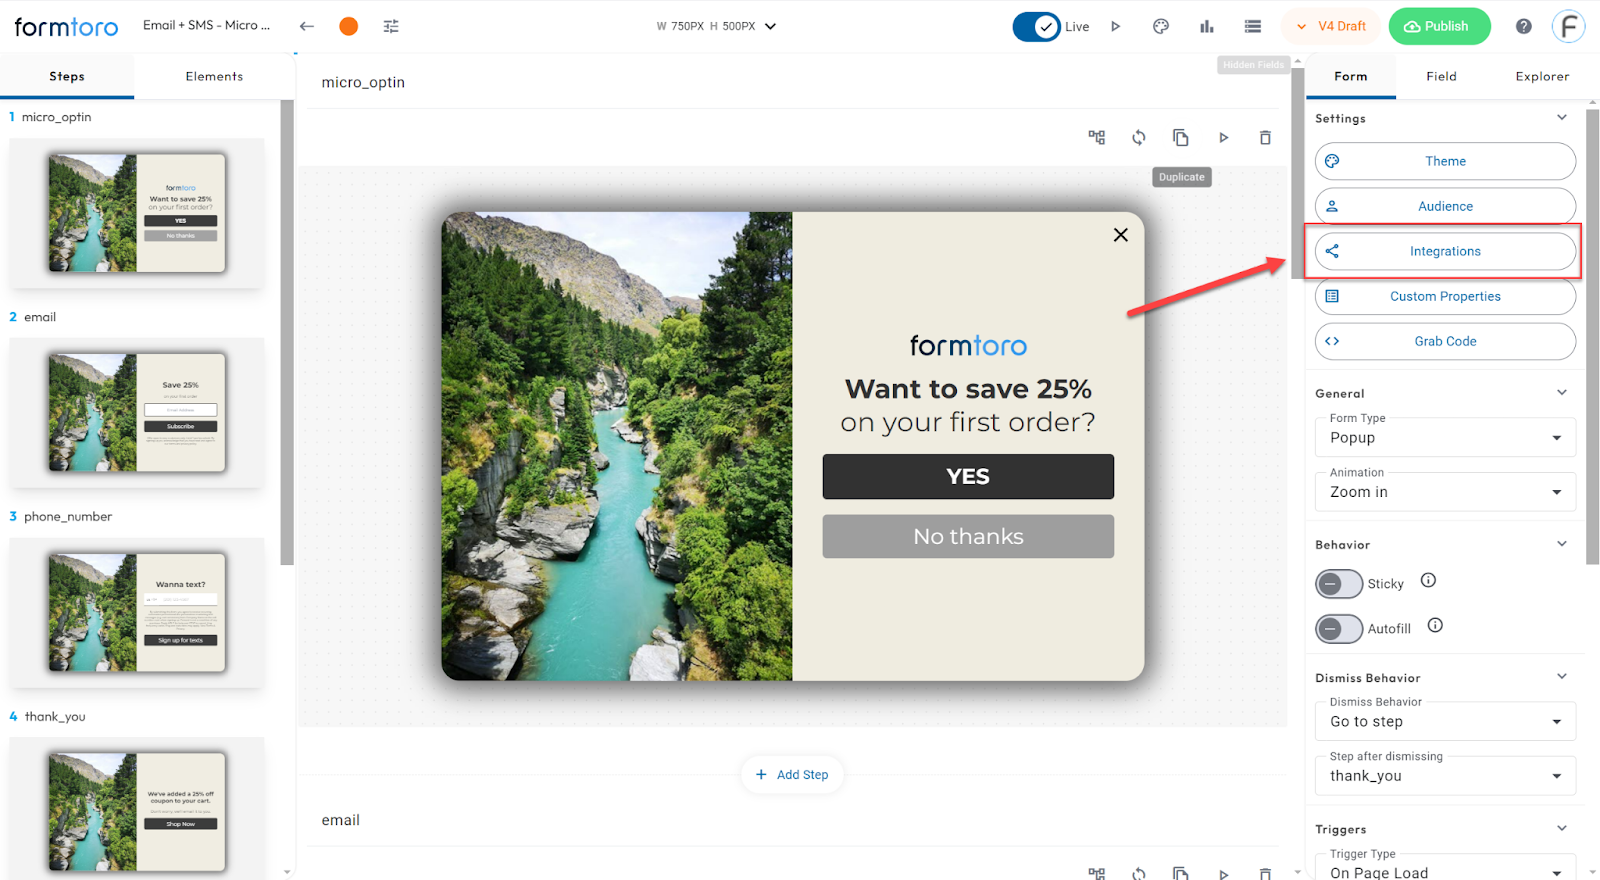Delete the email step trash icon
Screen dimensions: 1600x880
click(1265, 873)
